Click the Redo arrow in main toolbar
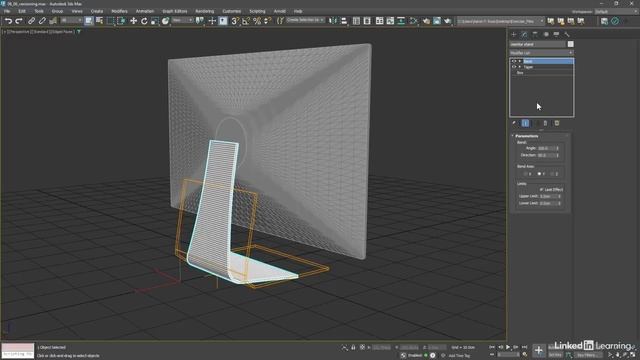The image size is (640, 360). 19,21
